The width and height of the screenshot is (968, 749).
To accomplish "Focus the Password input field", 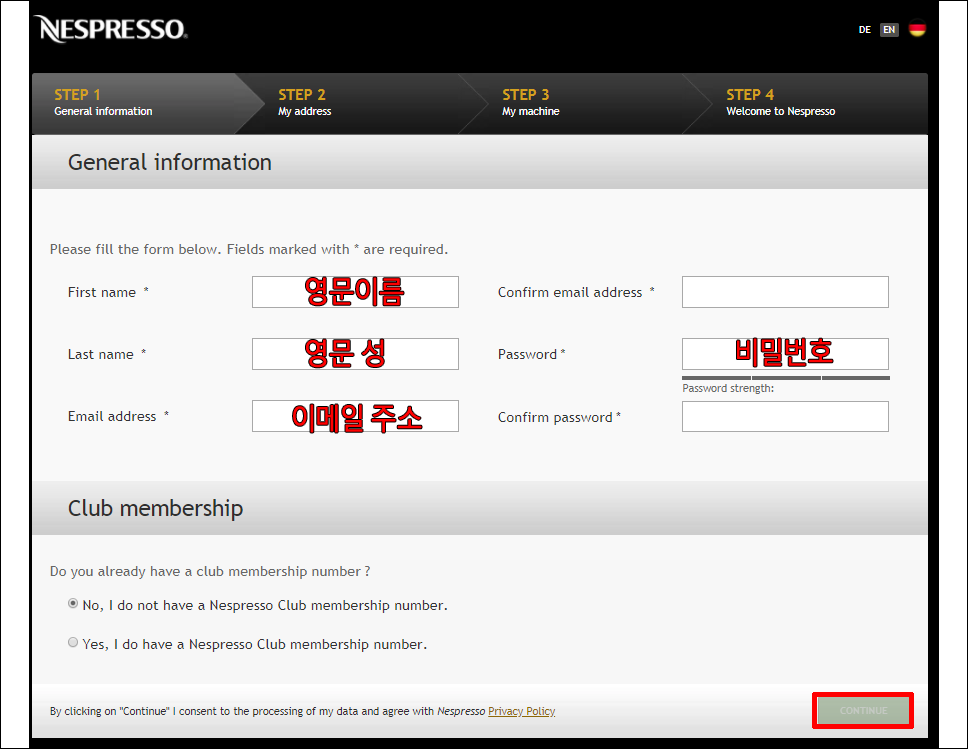I will 785,354.
